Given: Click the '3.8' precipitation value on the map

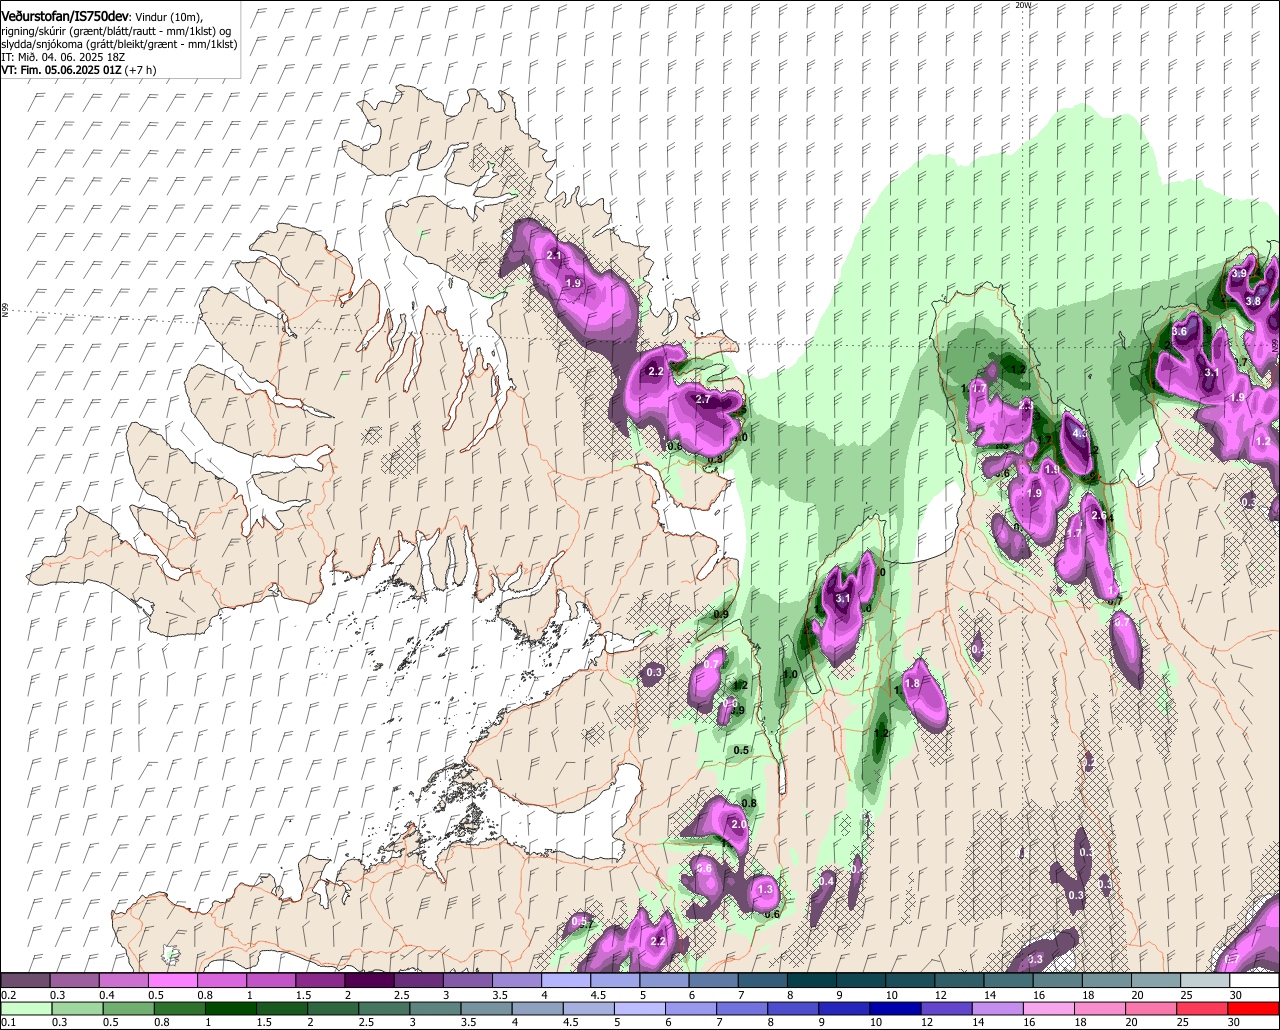Looking at the screenshot, I should tap(1253, 301).
